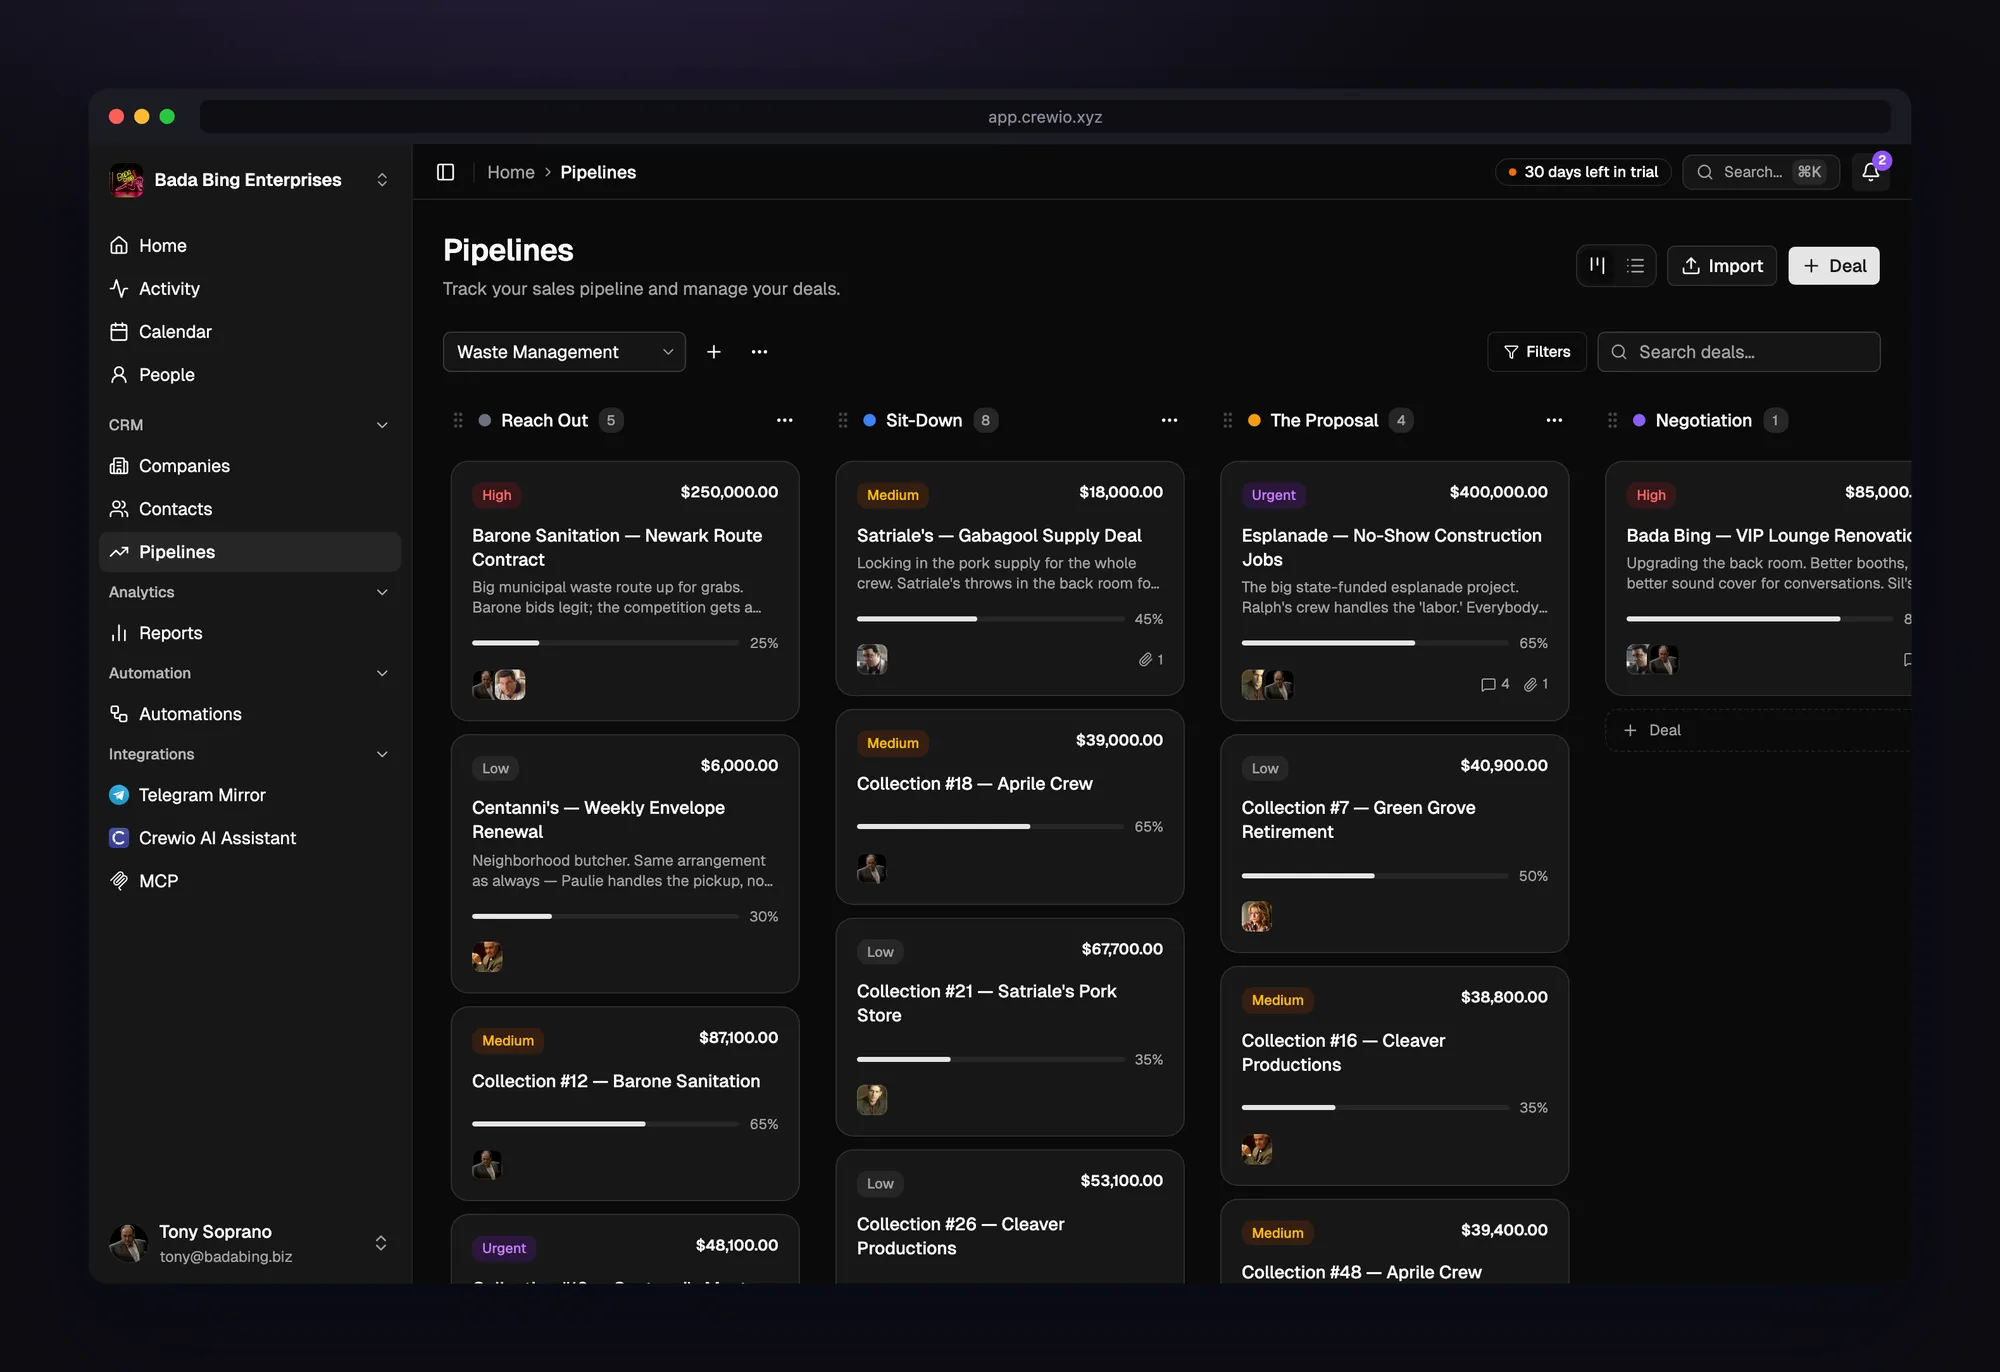Click the Filters button
The width and height of the screenshot is (2000, 1372).
click(1537, 352)
